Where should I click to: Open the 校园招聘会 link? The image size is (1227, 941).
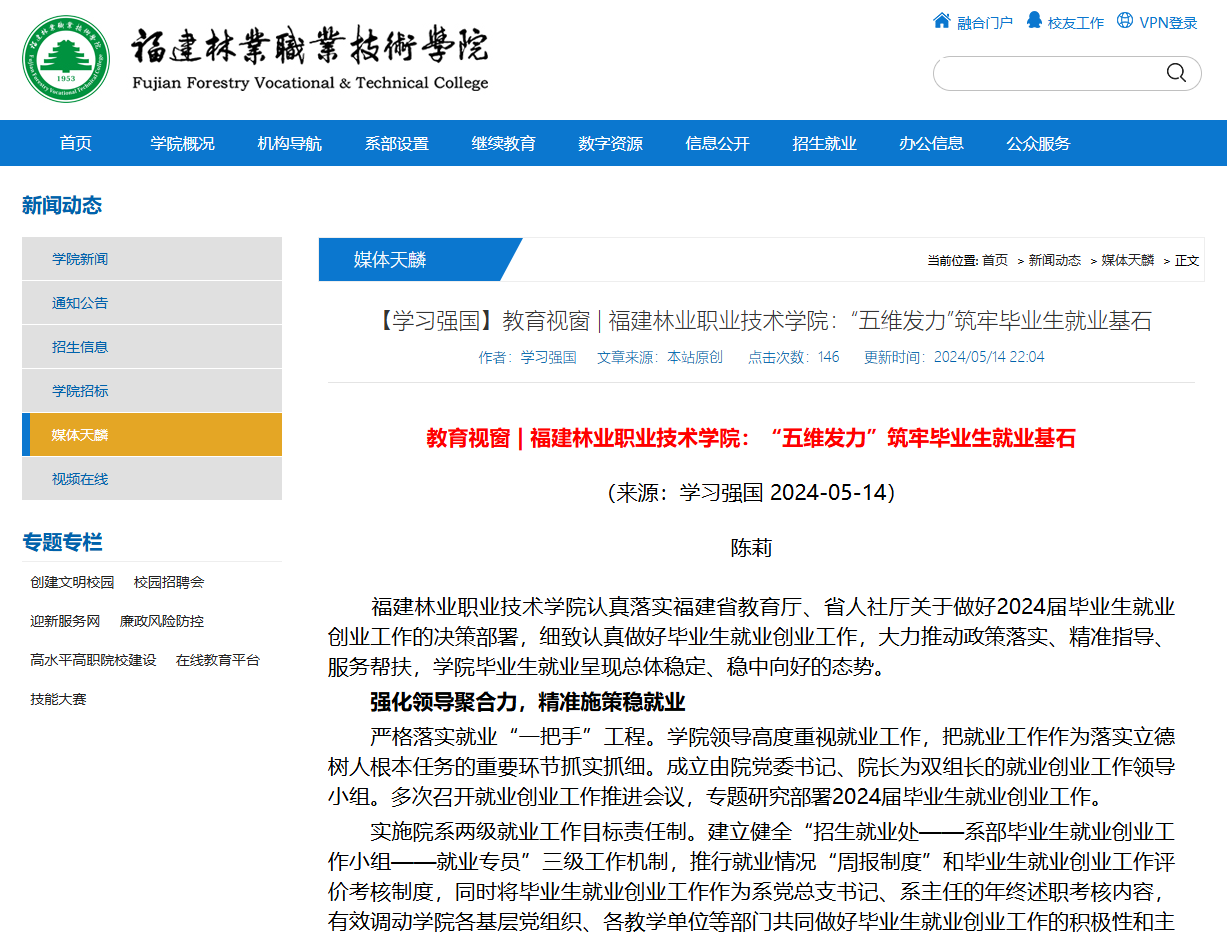tap(169, 582)
